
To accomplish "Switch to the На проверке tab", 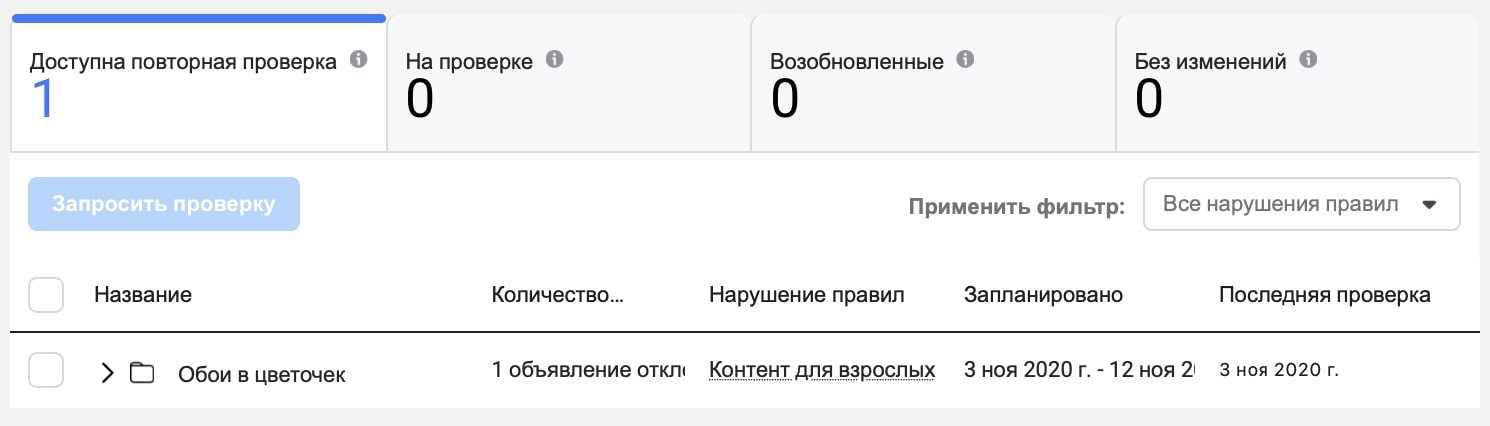I will coord(568,84).
